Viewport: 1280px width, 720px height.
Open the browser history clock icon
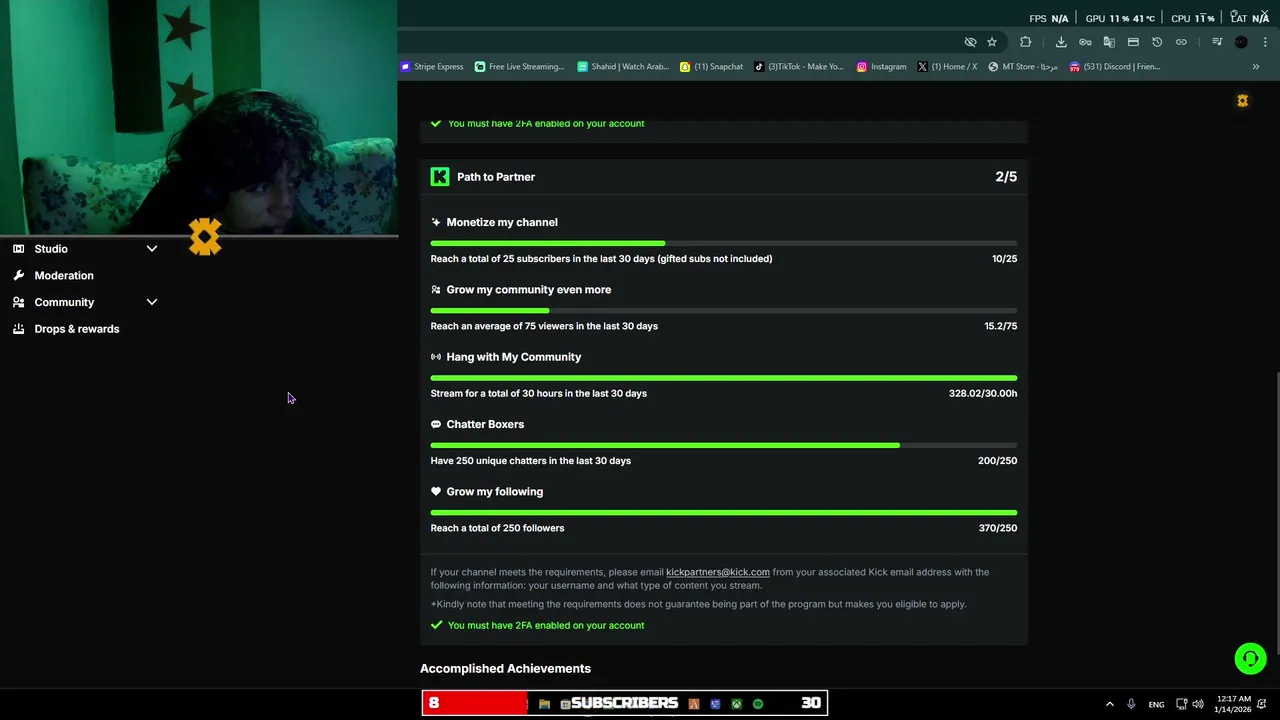pyautogui.click(x=1157, y=42)
